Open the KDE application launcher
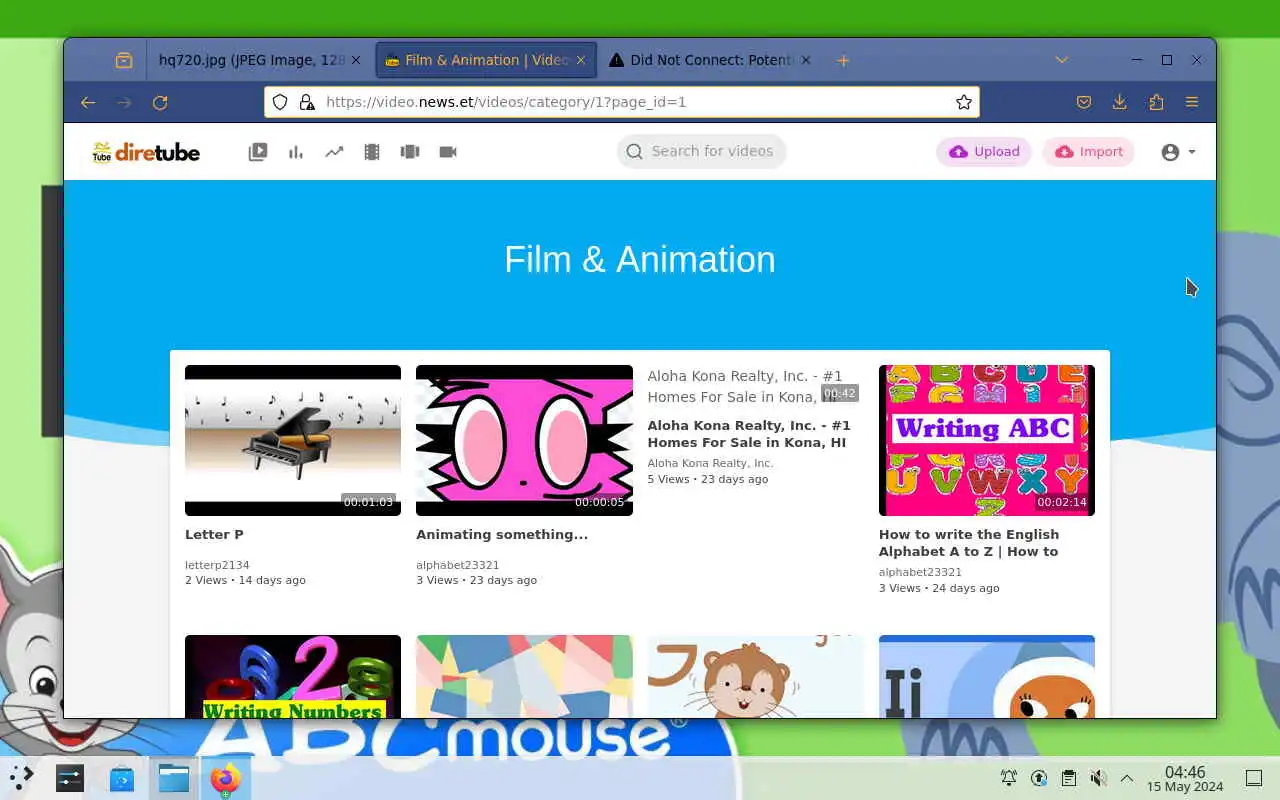The height and width of the screenshot is (800, 1280). [21, 777]
